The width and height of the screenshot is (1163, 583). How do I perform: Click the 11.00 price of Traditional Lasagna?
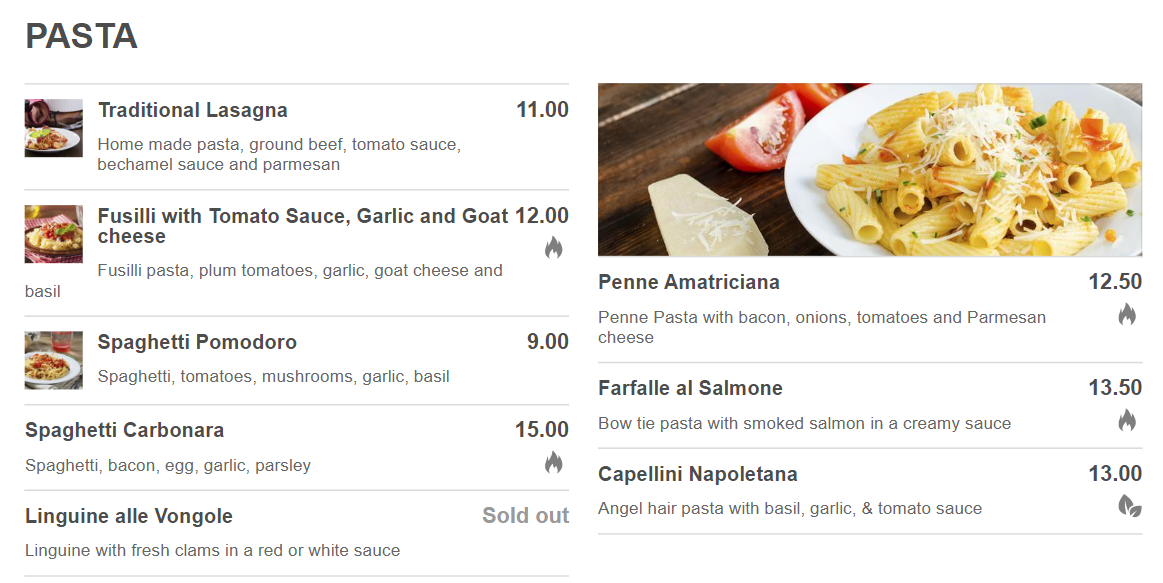[x=542, y=110]
